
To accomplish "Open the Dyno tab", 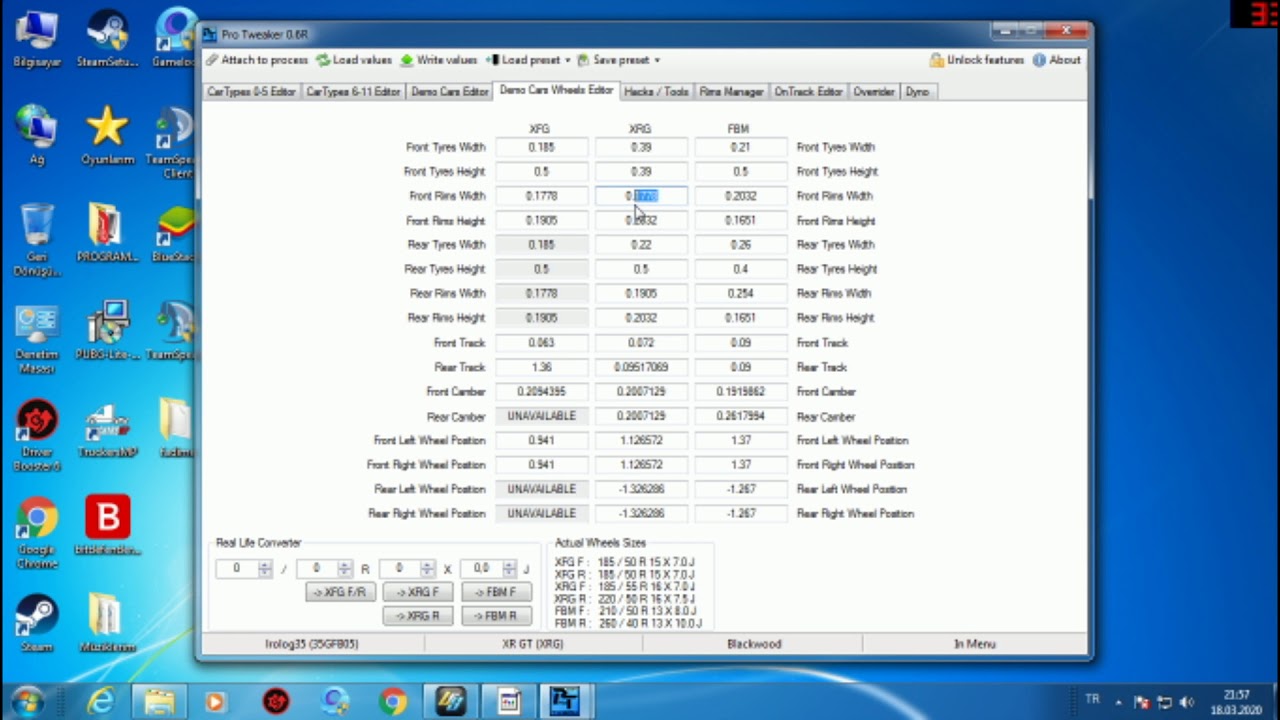I will click(917, 91).
